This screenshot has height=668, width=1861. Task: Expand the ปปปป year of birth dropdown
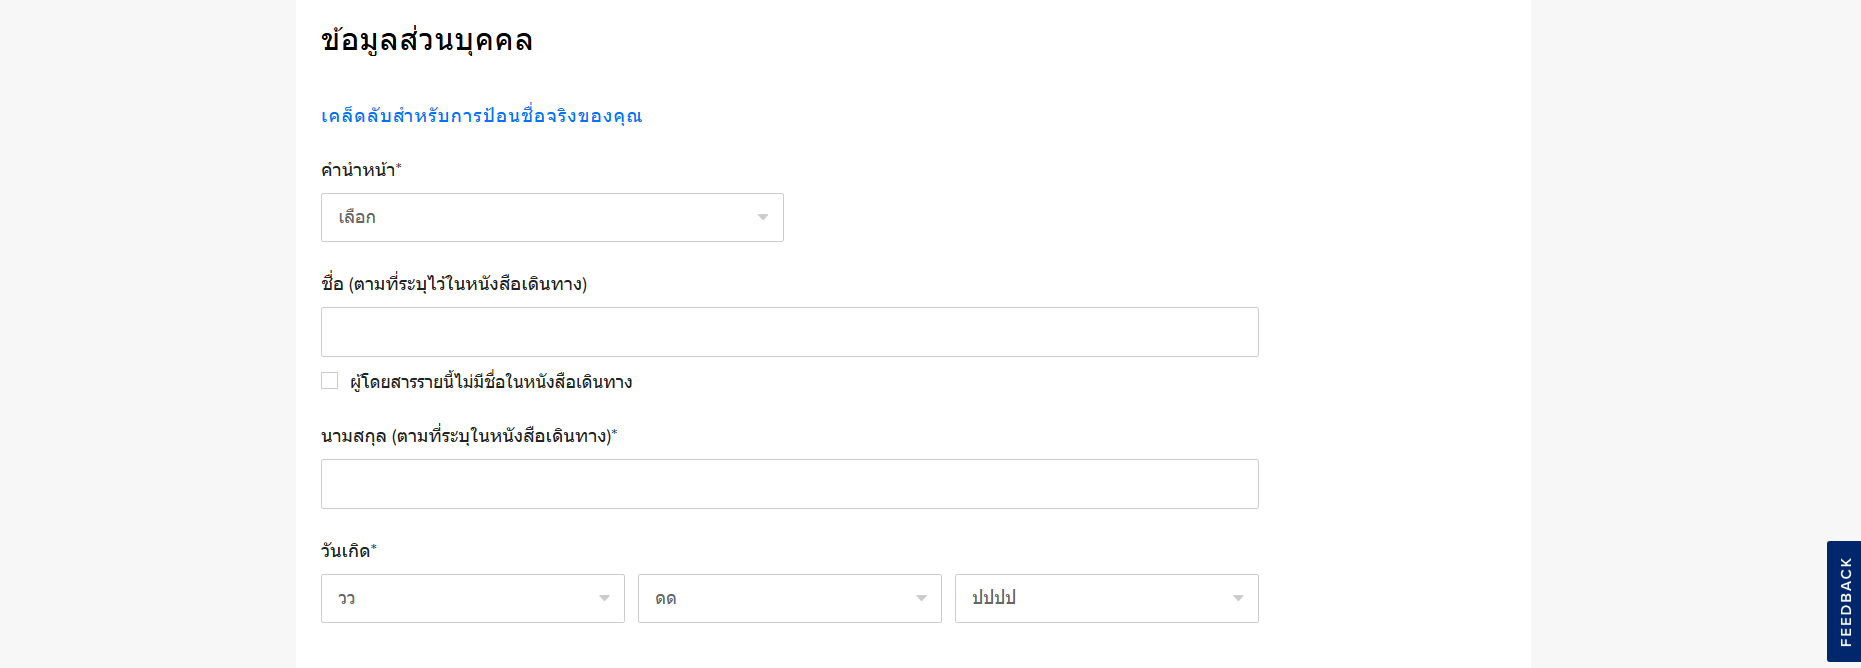[1106, 598]
